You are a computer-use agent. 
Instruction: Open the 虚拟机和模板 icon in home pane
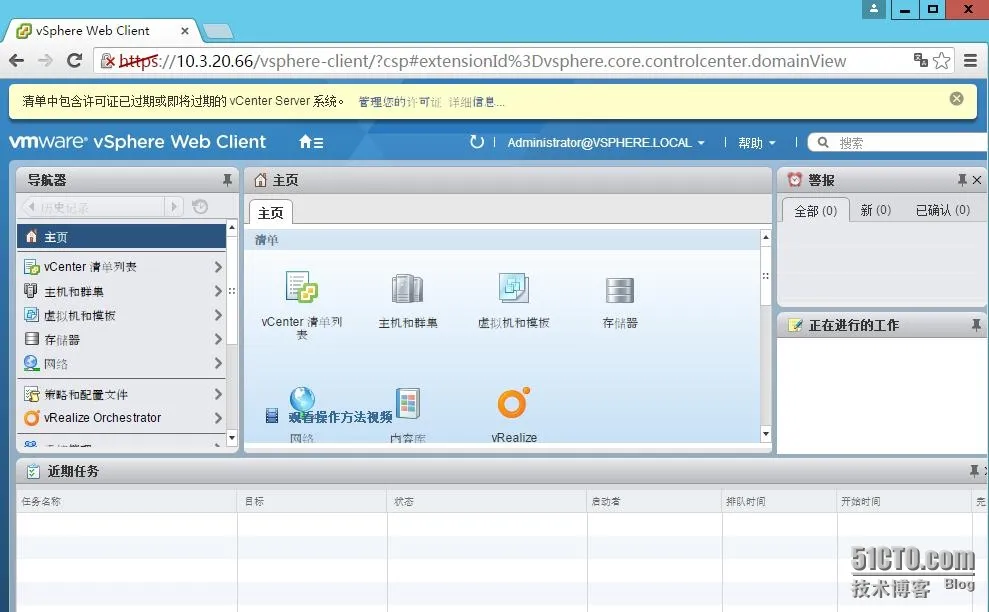click(x=513, y=288)
